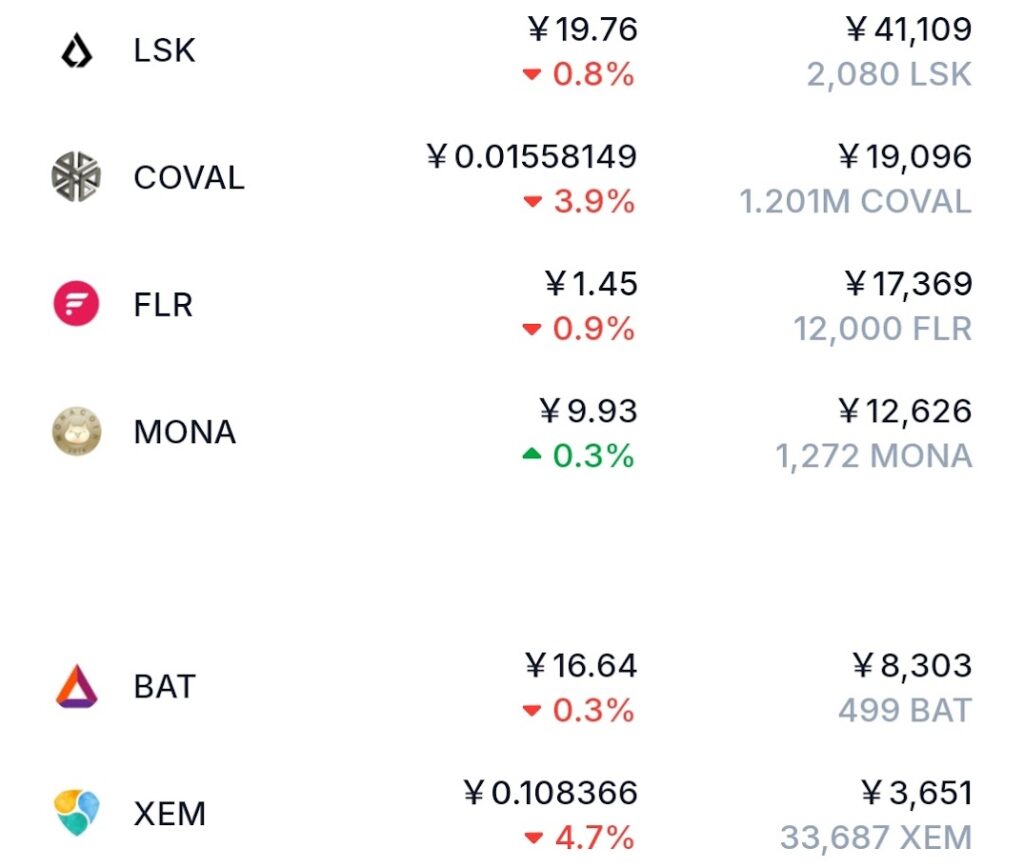Click the 2,080 LSK holdings amount
This screenshot has width=1024, height=868.
(889, 75)
